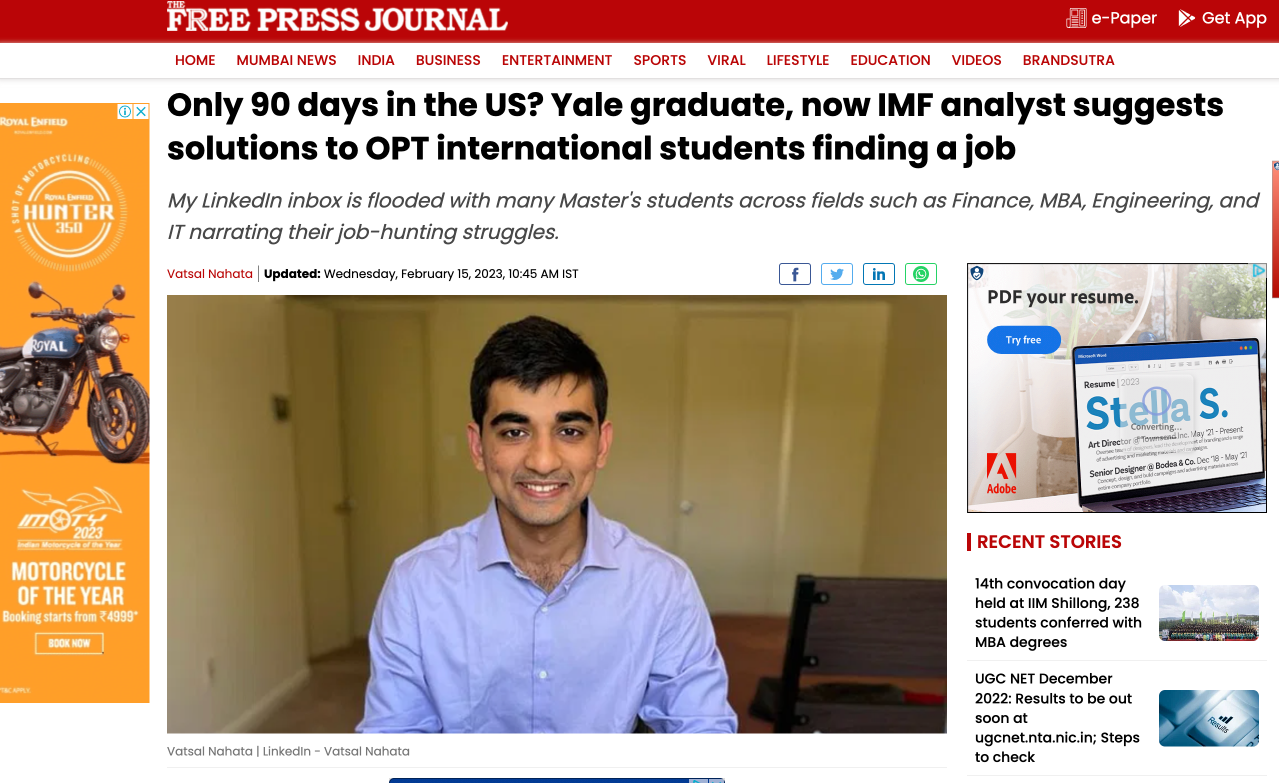Navigate to Education section
The width and height of the screenshot is (1279, 783).
890,60
